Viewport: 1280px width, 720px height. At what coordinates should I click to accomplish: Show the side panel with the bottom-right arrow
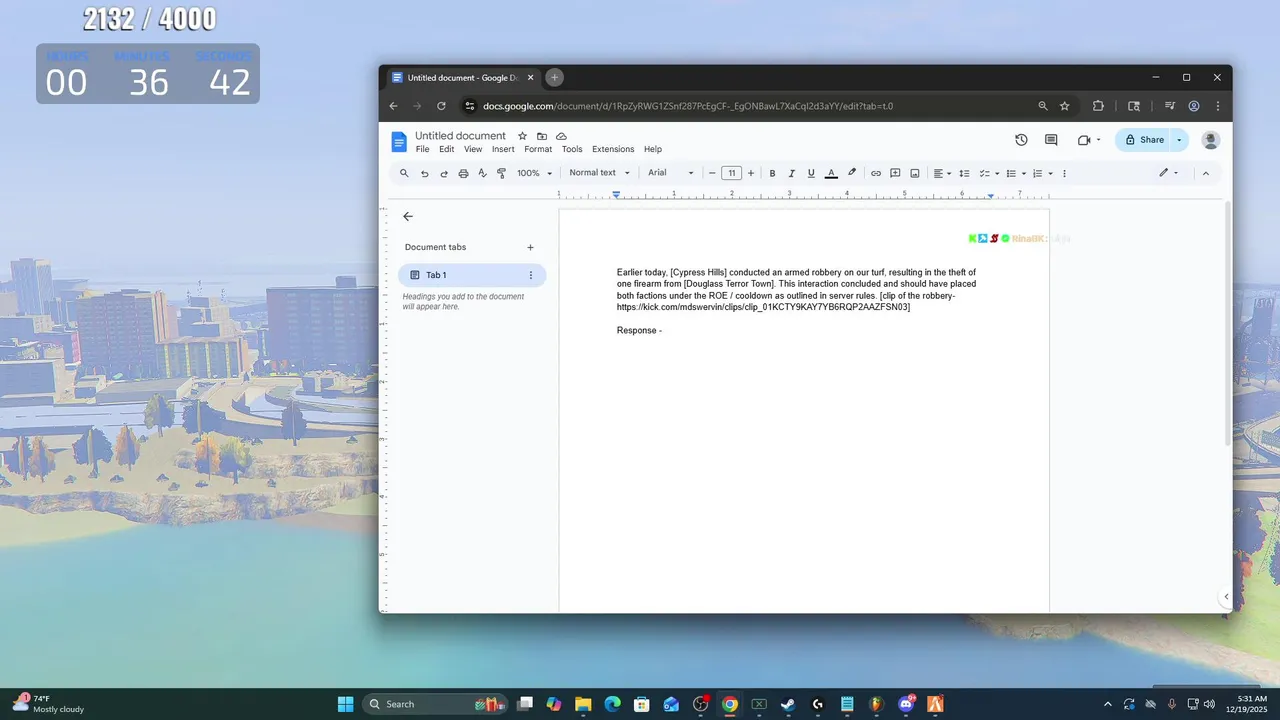coord(1226,597)
